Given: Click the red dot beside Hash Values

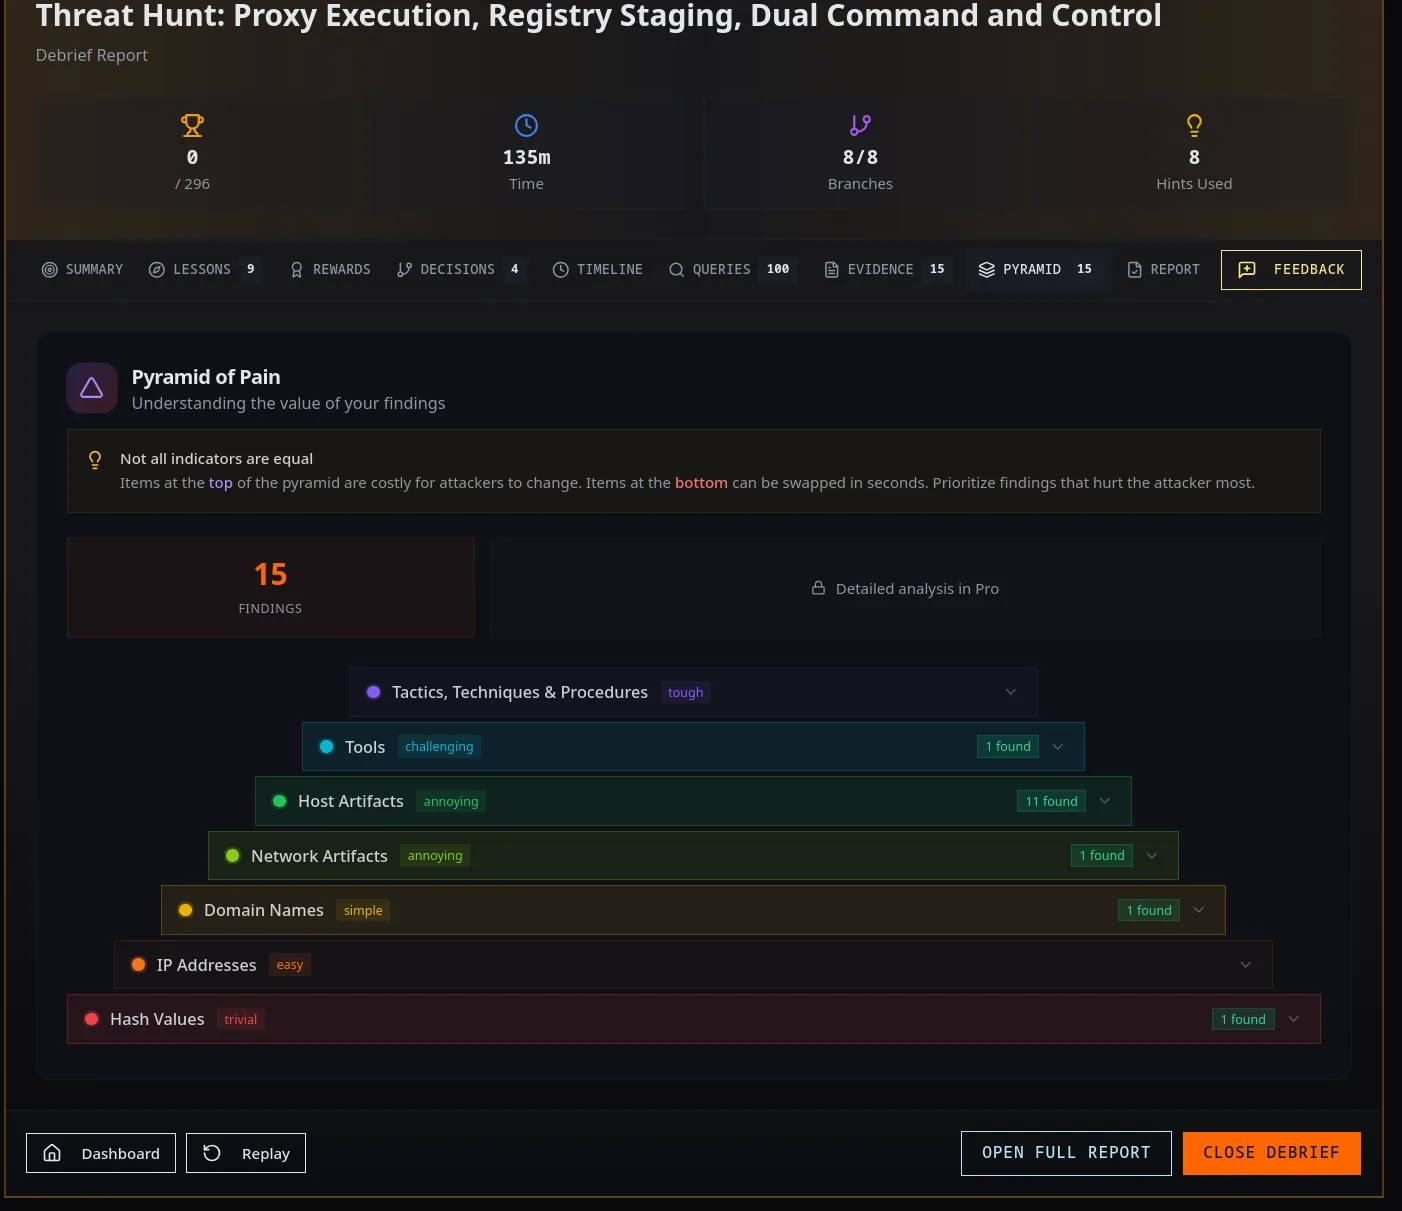Looking at the screenshot, I should pos(91,1019).
